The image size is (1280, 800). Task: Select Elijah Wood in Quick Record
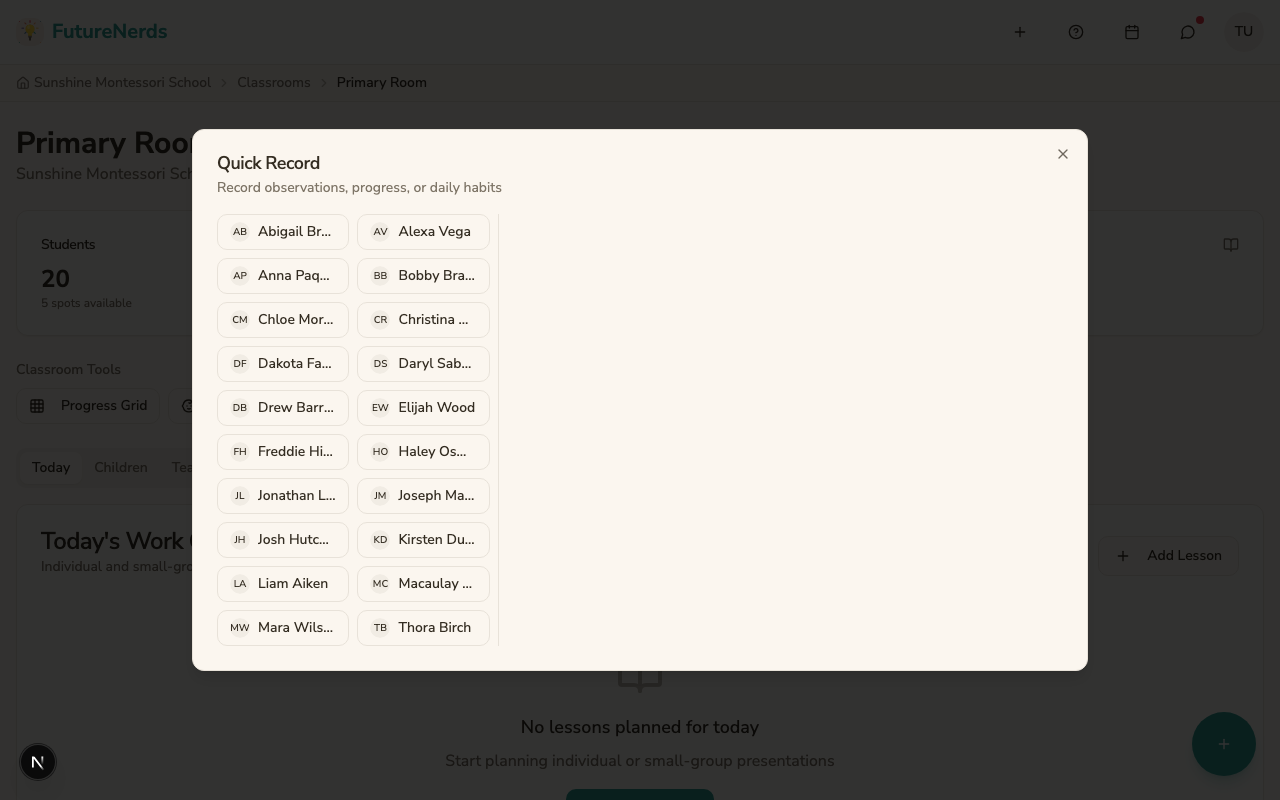(422, 407)
